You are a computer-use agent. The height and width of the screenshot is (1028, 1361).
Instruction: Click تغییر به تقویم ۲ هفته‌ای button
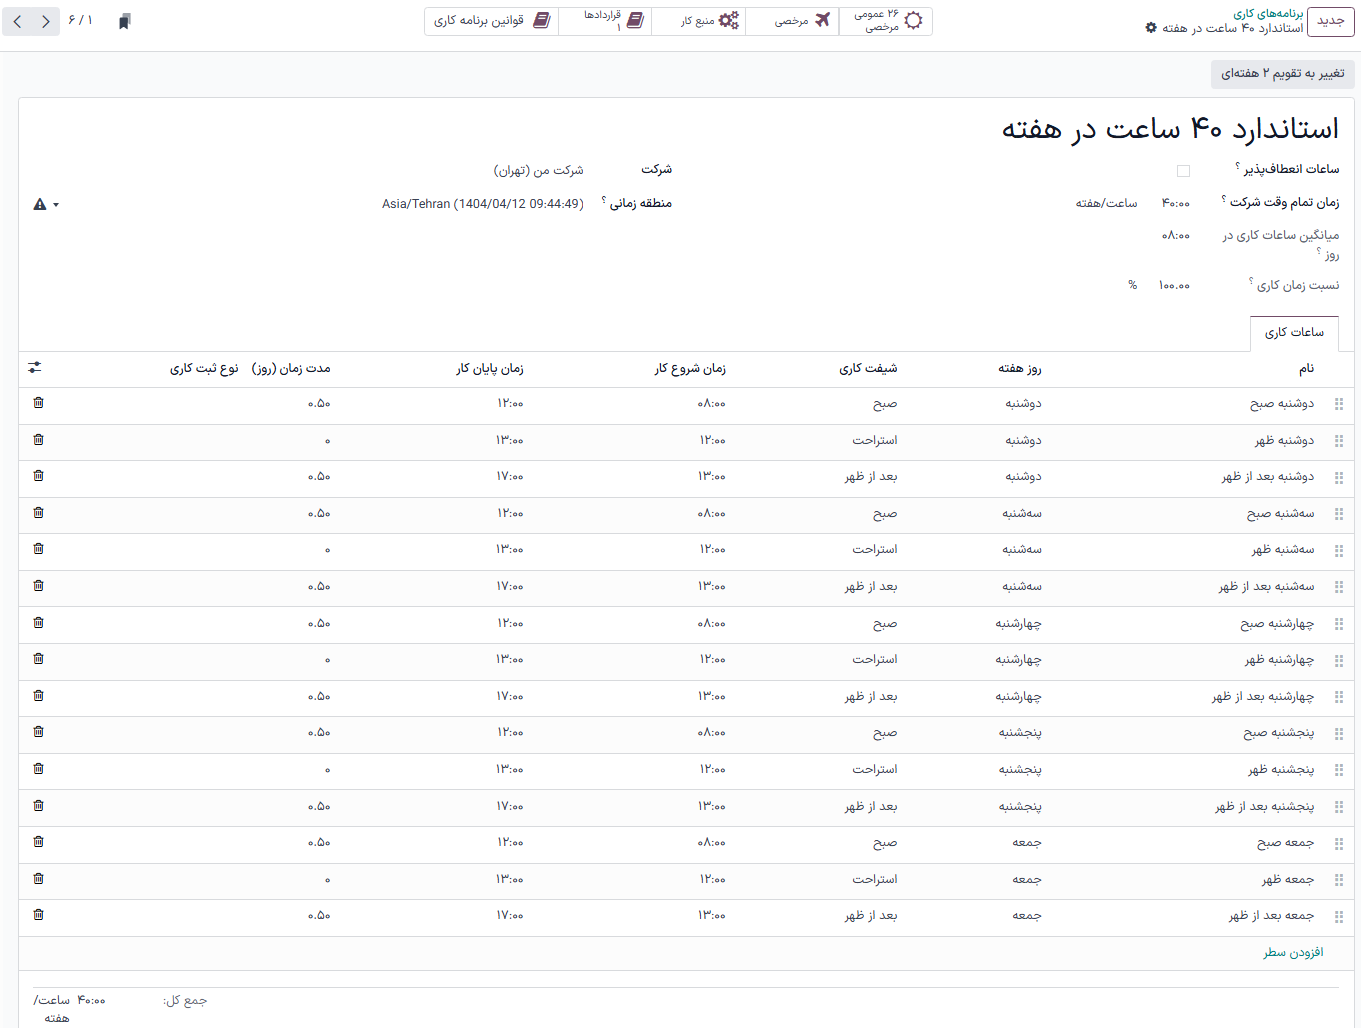coord(1283,73)
